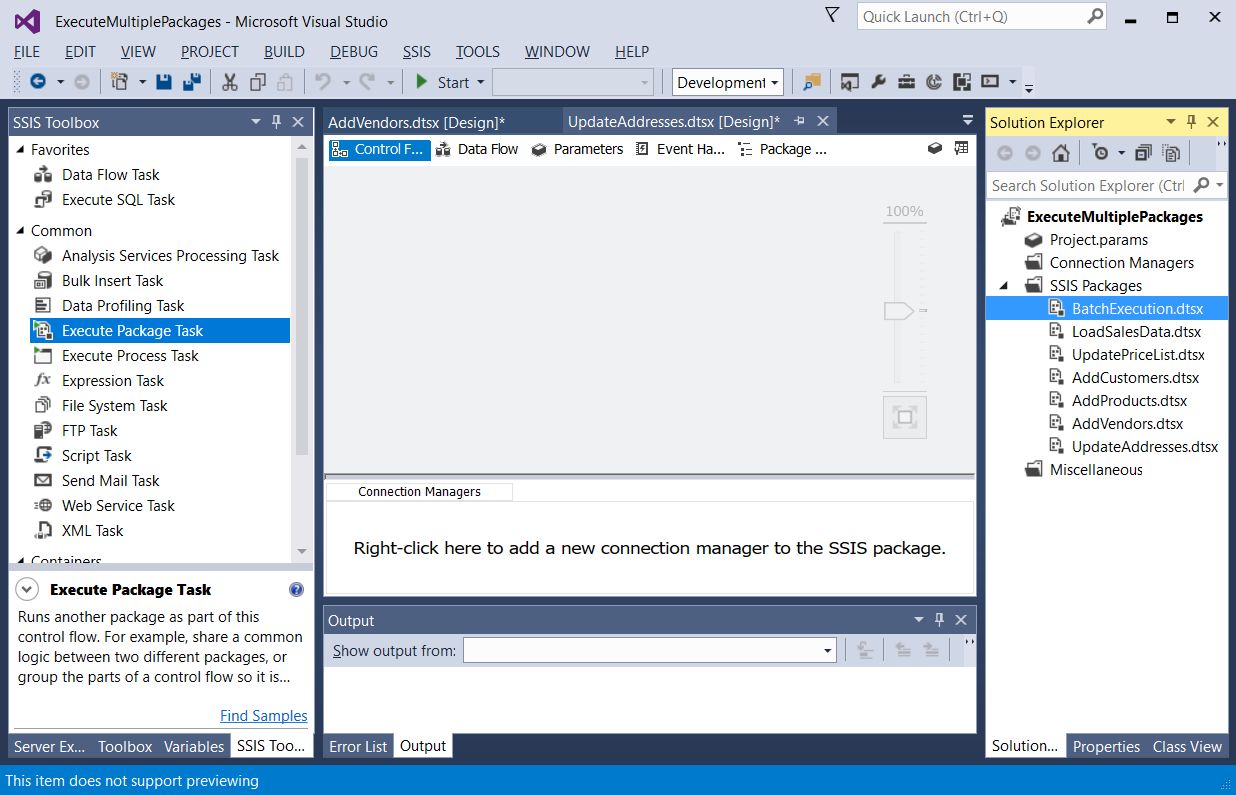The width and height of the screenshot is (1236, 795).
Task: Click the Save All toolbar icon
Action: (191, 82)
